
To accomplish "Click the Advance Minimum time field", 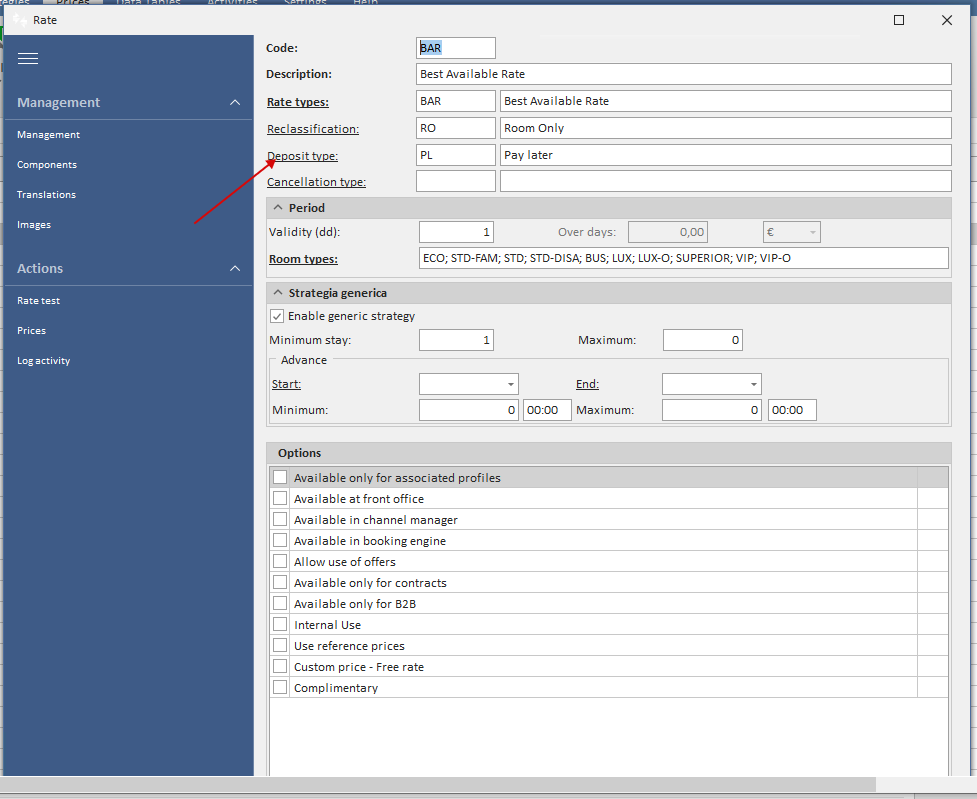I will (x=547, y=410).
